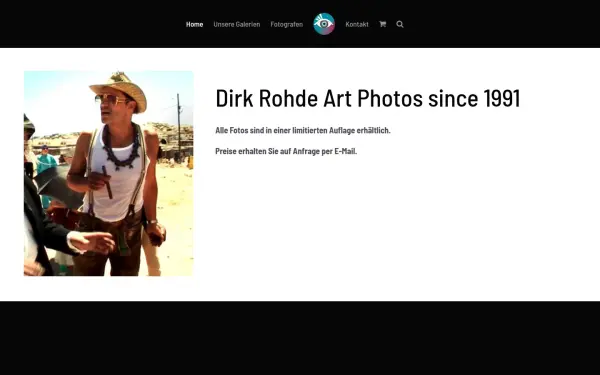Click the eye logo in header
The image size is (600, 375).
coord(324,24)
